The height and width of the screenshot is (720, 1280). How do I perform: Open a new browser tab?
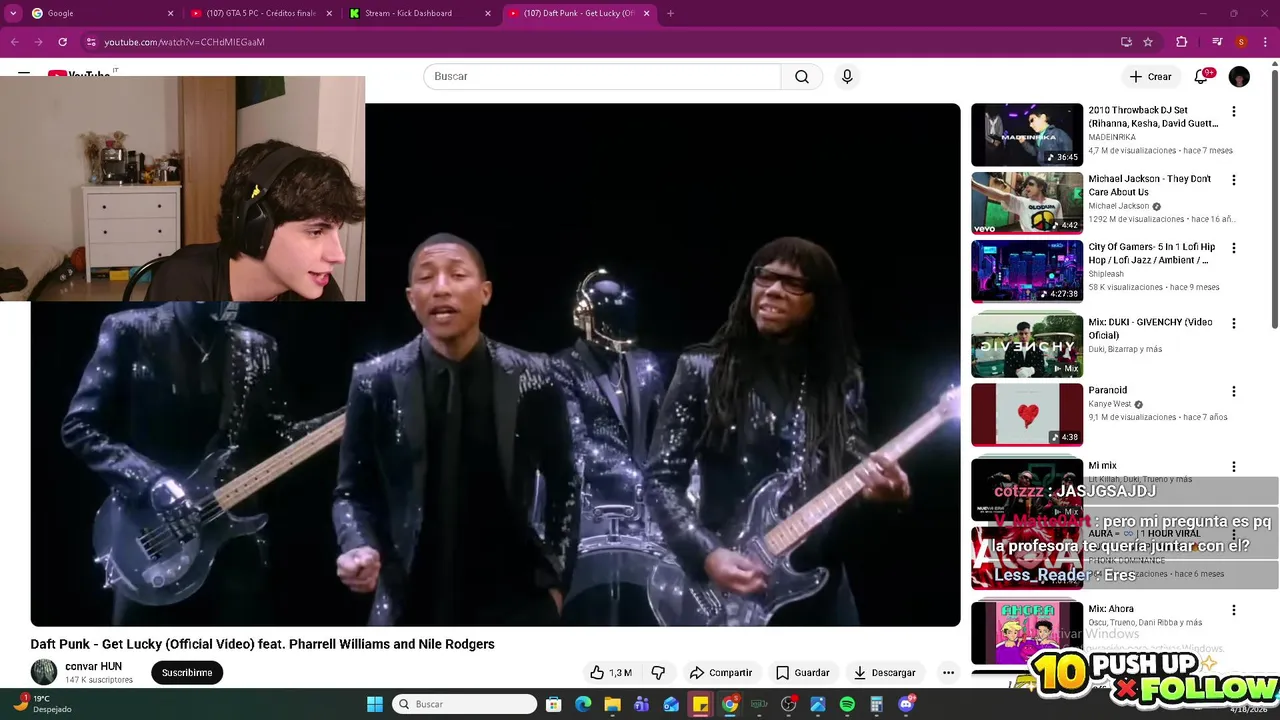click(x=670, y=13)
